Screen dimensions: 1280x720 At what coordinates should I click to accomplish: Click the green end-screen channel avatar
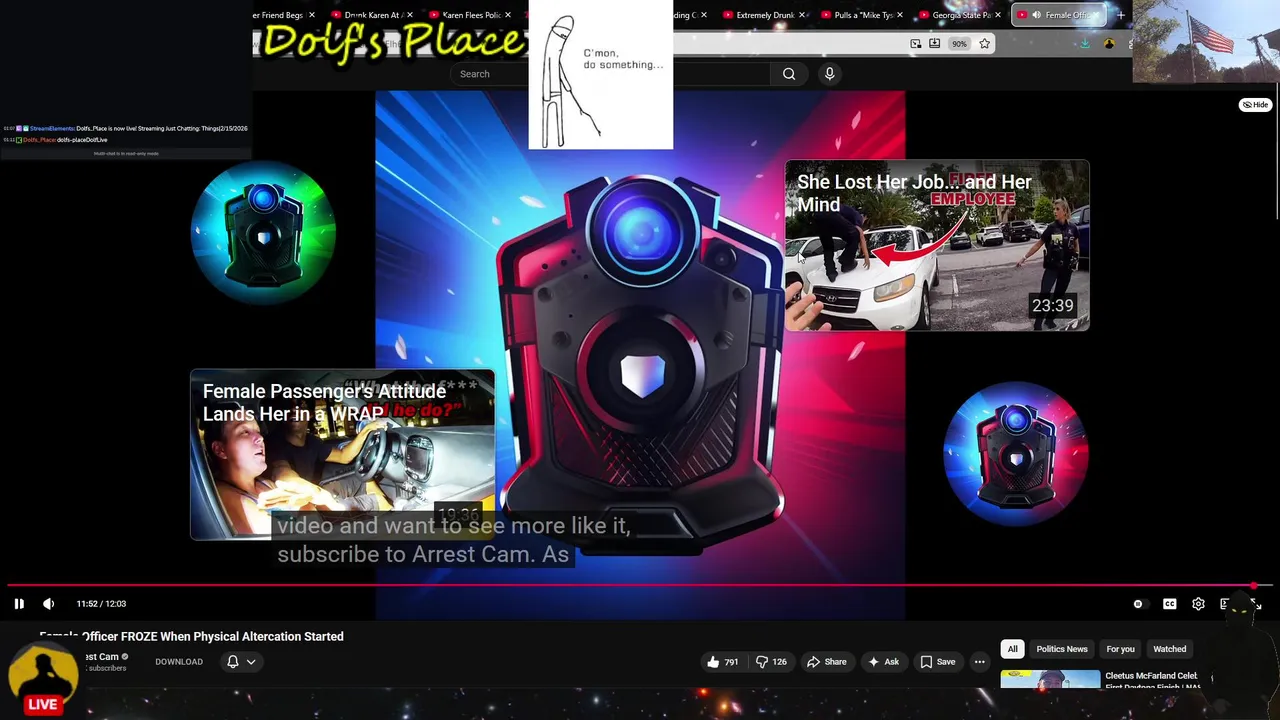point(263,232)
